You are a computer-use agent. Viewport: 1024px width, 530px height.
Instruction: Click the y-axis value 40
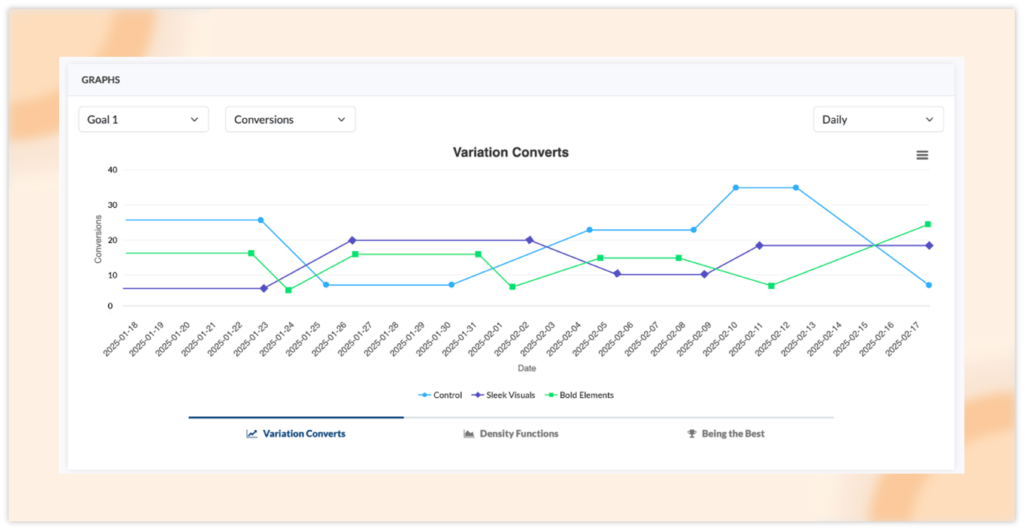(112, 170)
